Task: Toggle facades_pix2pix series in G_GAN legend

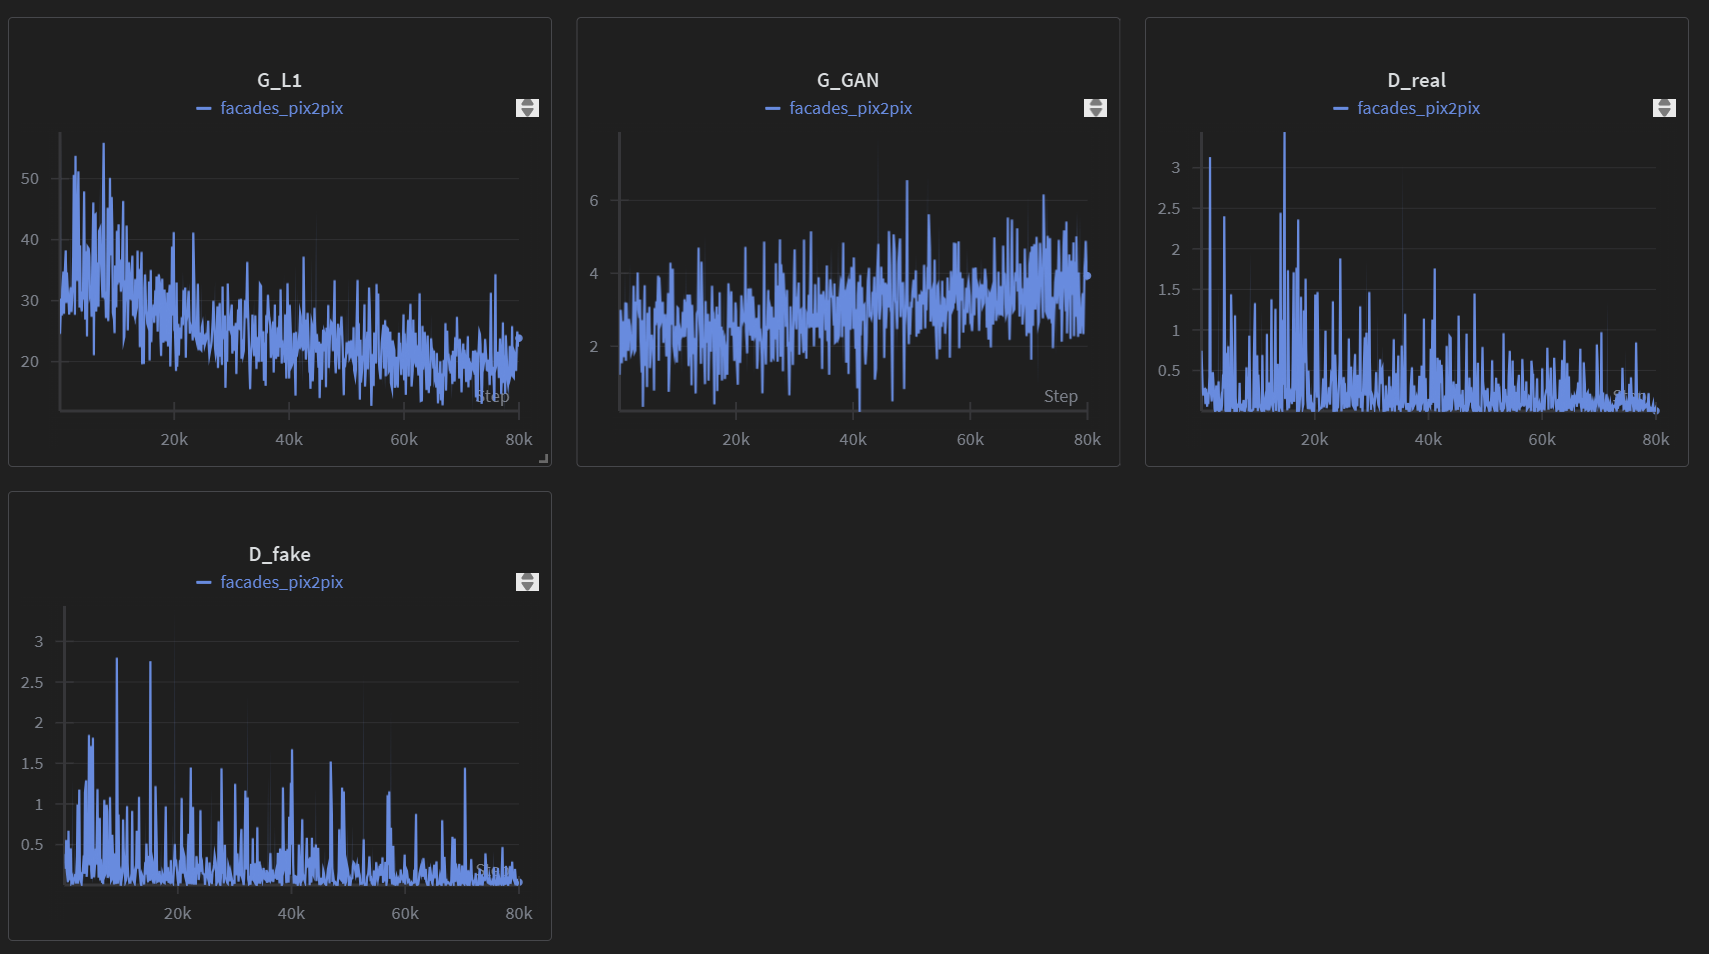Action: 850,108
